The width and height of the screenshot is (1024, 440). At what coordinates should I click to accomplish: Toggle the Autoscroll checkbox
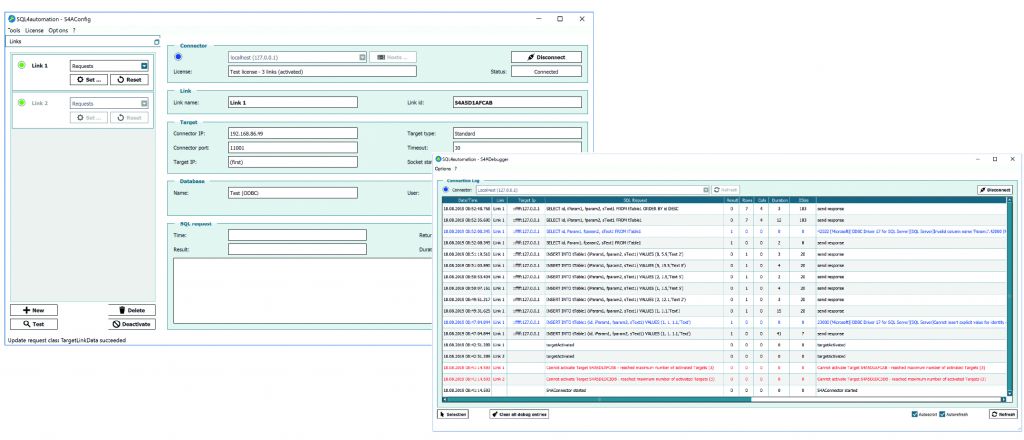pyautogui.click(x=916, y=415)
